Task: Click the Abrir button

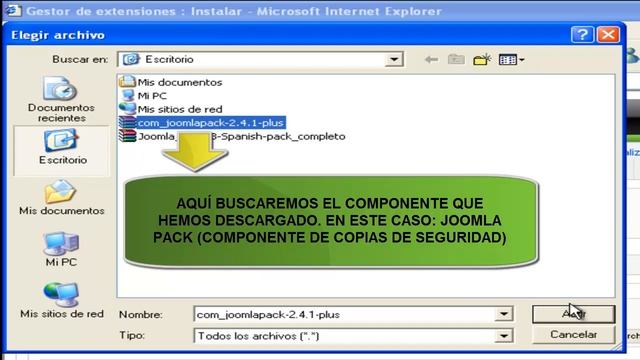Action: click(573, 314)
